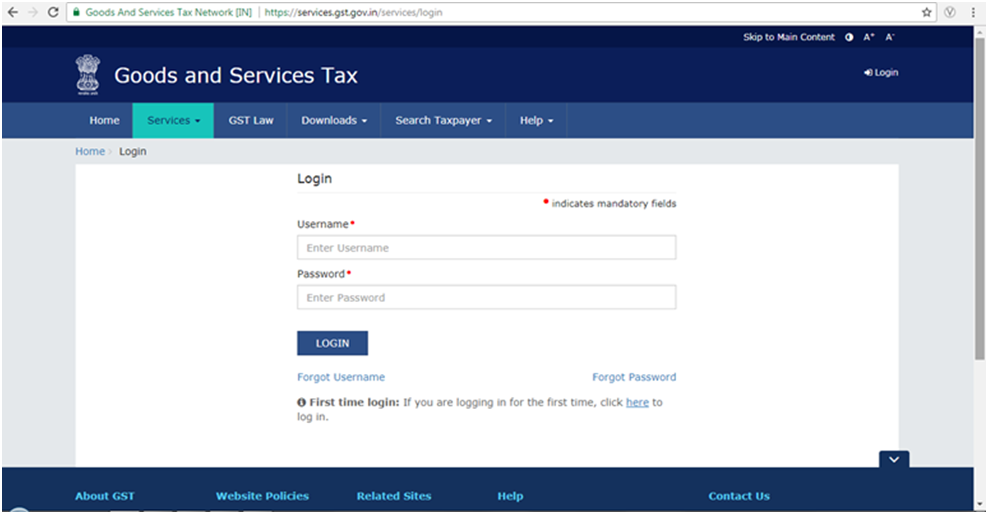
Task: Click the Goods and Services Tax title
Action: click(x=236, y=76)
